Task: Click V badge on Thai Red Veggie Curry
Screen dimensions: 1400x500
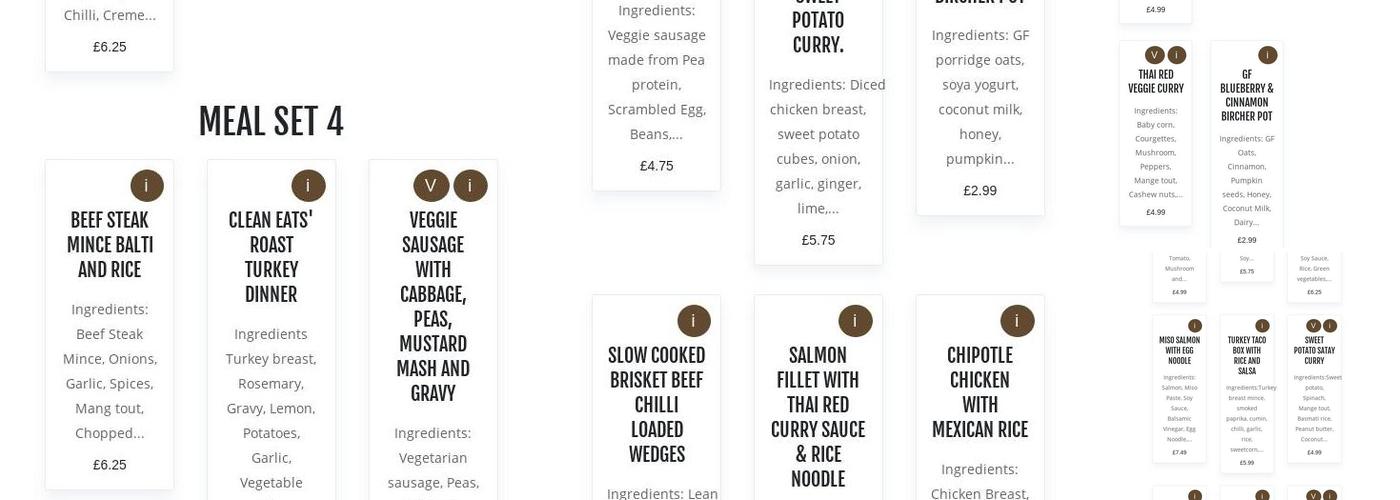Action: pyautogui.click(x=1155, y=55)
